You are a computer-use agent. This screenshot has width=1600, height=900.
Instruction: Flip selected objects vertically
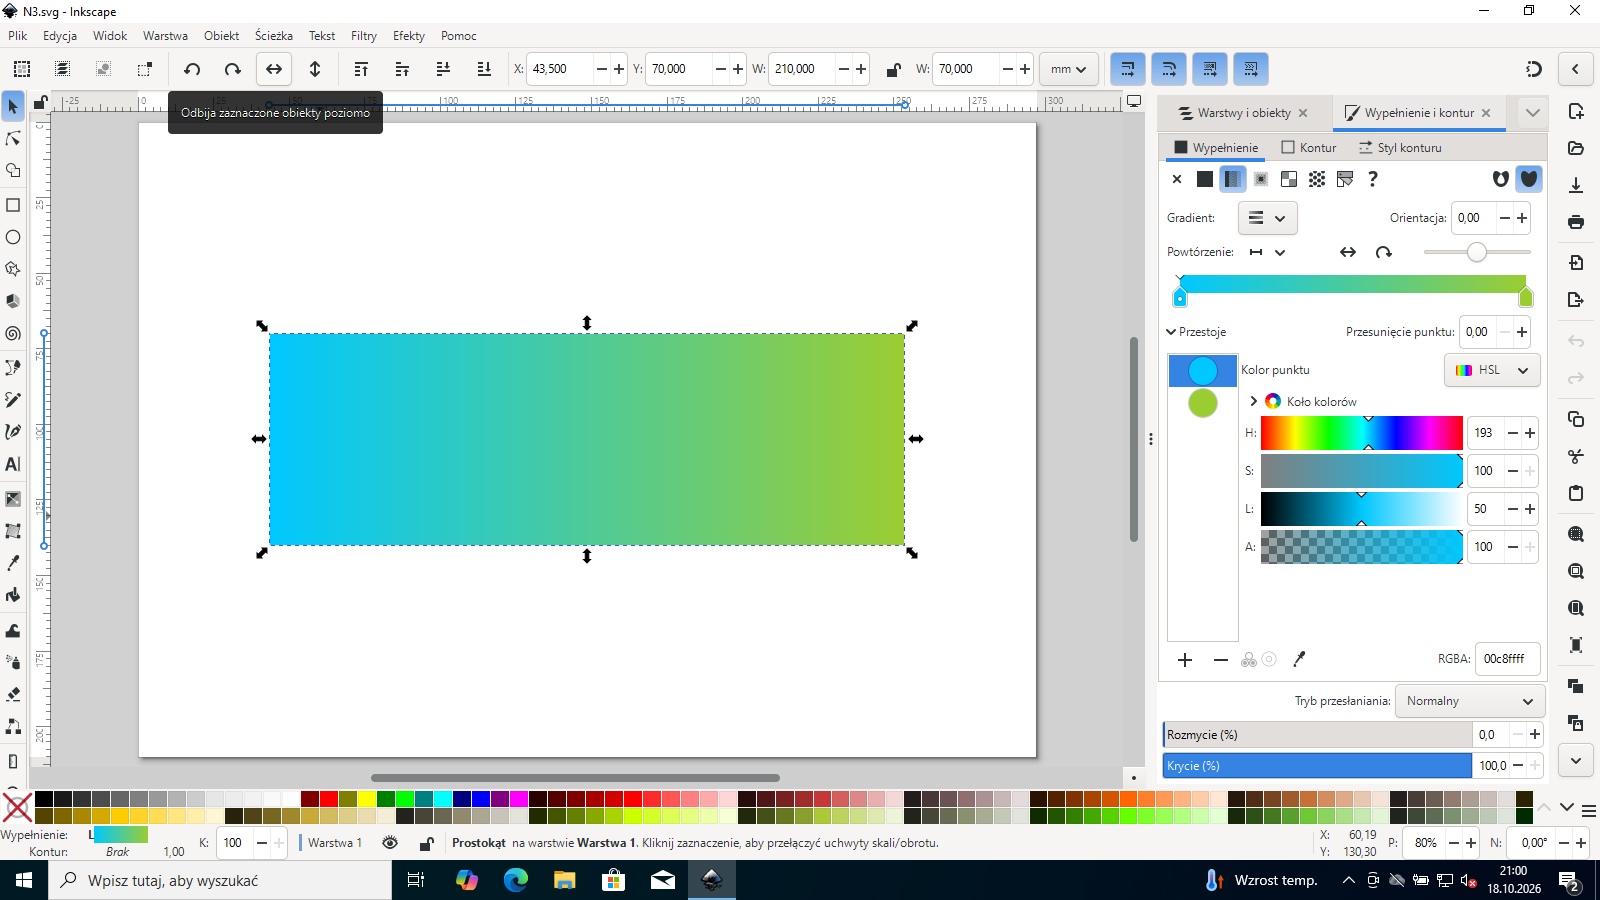coord(315,69)
